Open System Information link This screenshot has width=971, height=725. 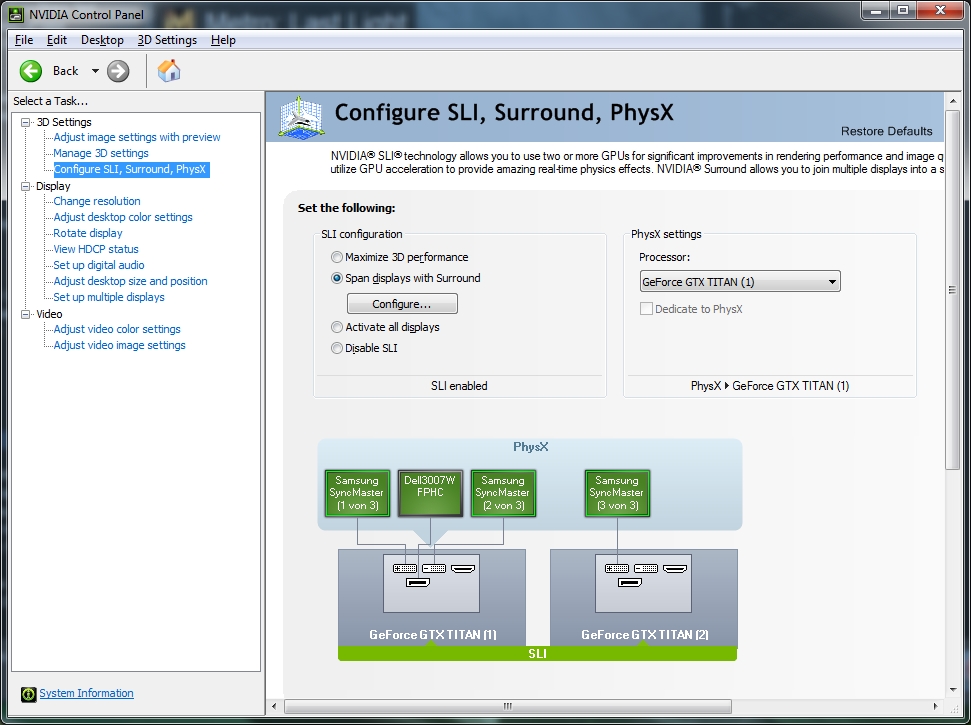click(x=87, y=693)
